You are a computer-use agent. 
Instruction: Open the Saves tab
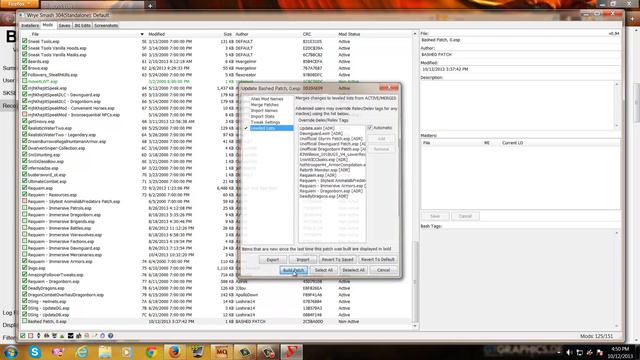64,25
